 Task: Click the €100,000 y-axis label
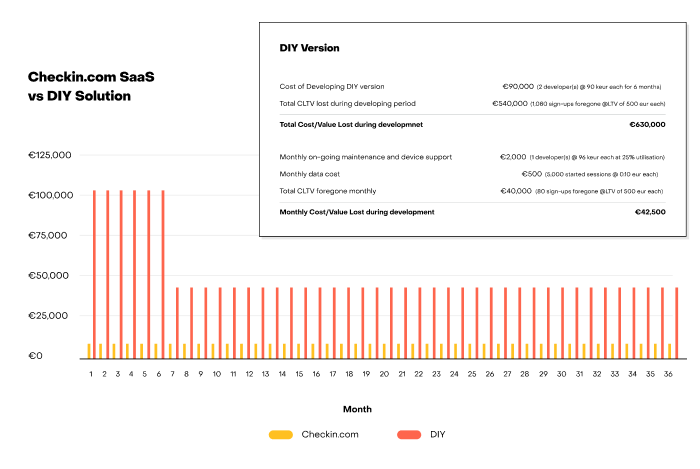(50, 195)
